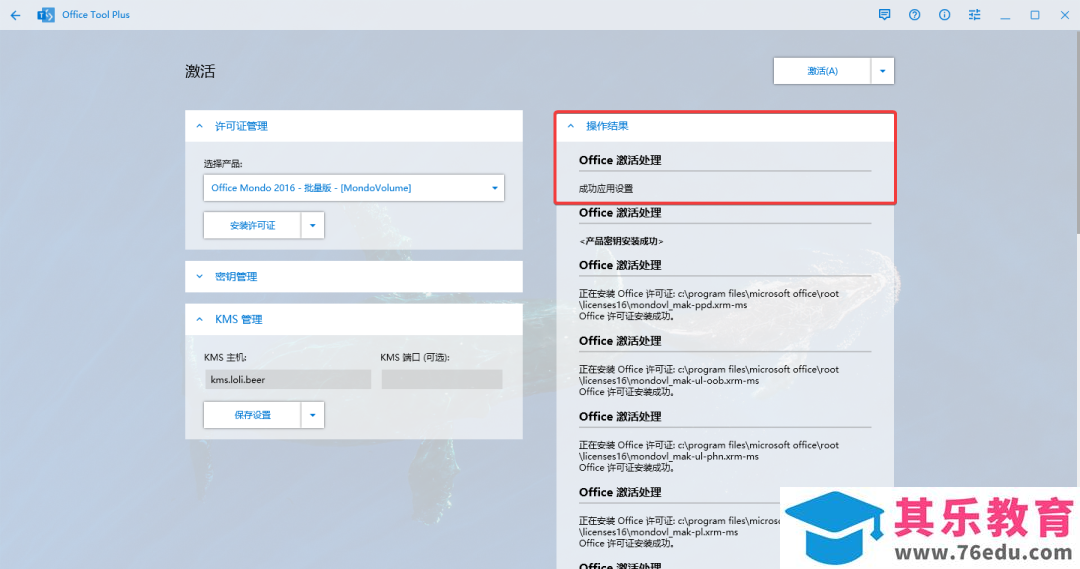Screen dimensions: 1080x569
Task: Click the <产品密钥安装成功> result text
Action: tap(621, 241)
